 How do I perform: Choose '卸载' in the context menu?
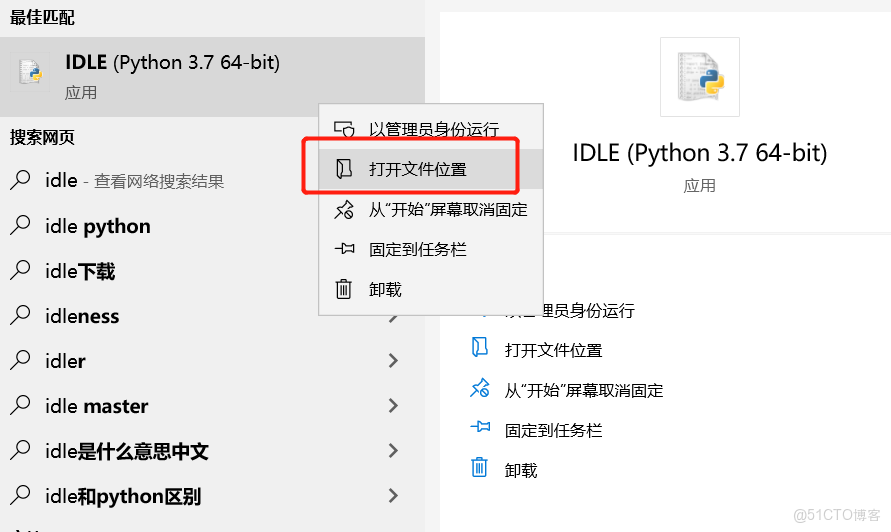click(x=431, y=289)
